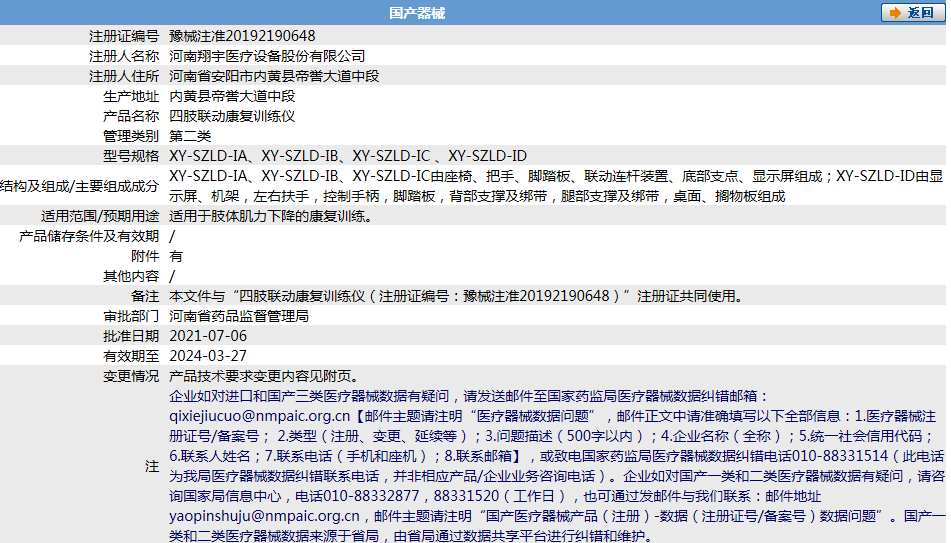Viewport: 951px width, 543px height.
Task: Click registrant name 河南翔宇医疗设备股份有限公司
Action: tap(267, 56)
